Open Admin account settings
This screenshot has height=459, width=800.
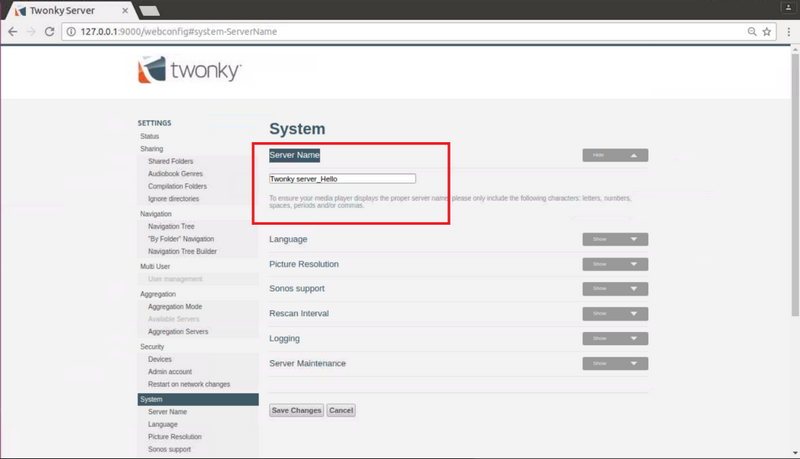click(x=170, y=372)
